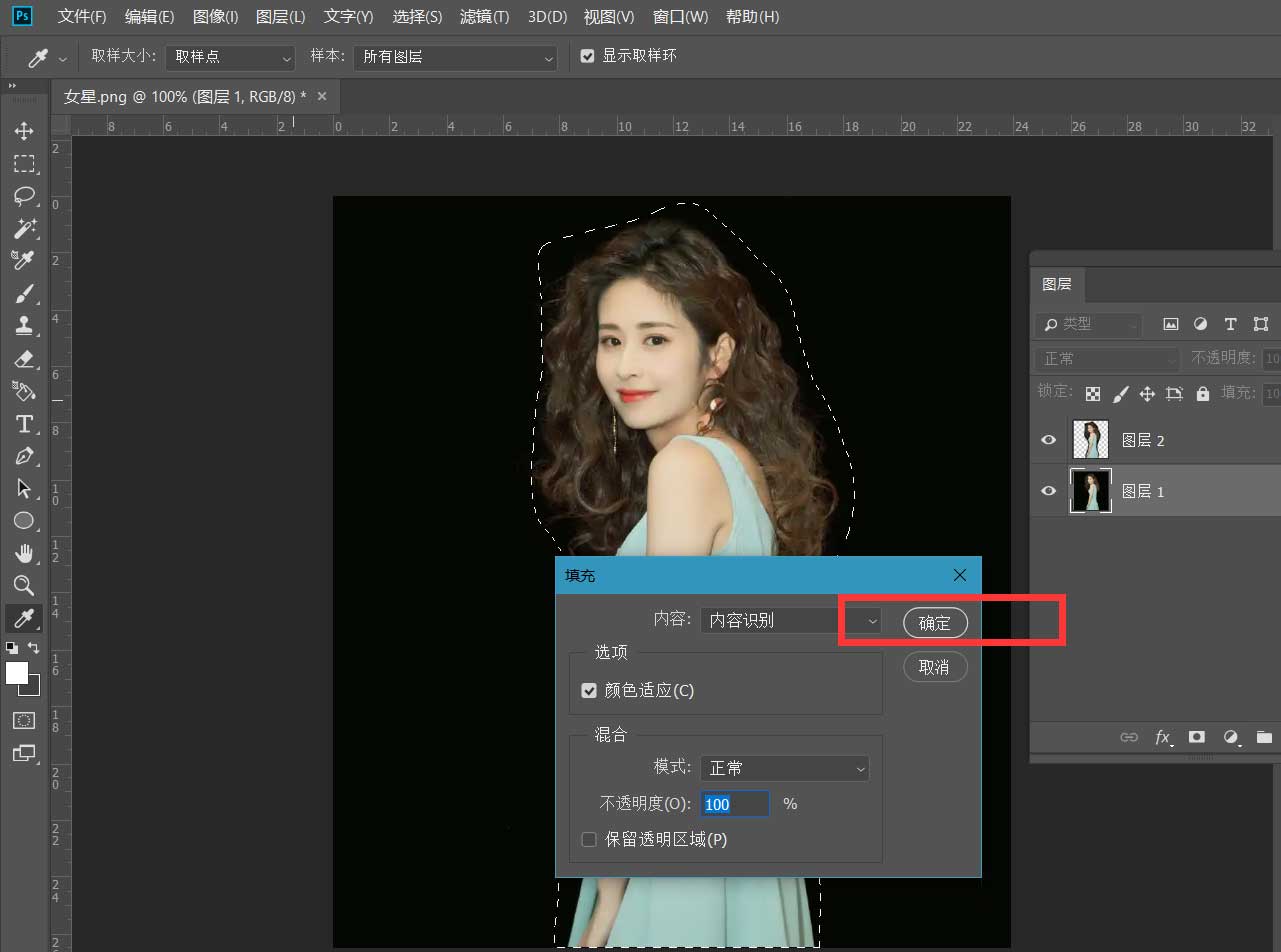
Task: Create new fill or adjustment layer
Action: click(1231, 737)
